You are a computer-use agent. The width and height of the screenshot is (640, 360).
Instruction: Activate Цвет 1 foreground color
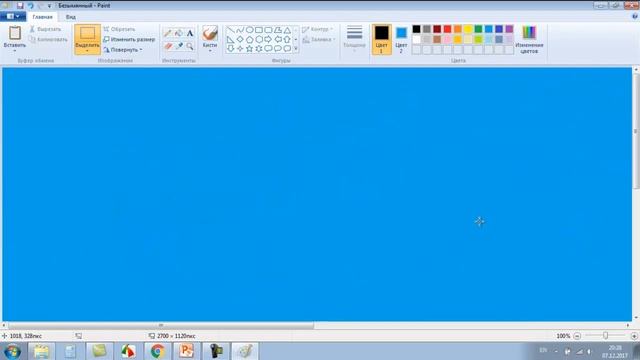pos(382,39)
